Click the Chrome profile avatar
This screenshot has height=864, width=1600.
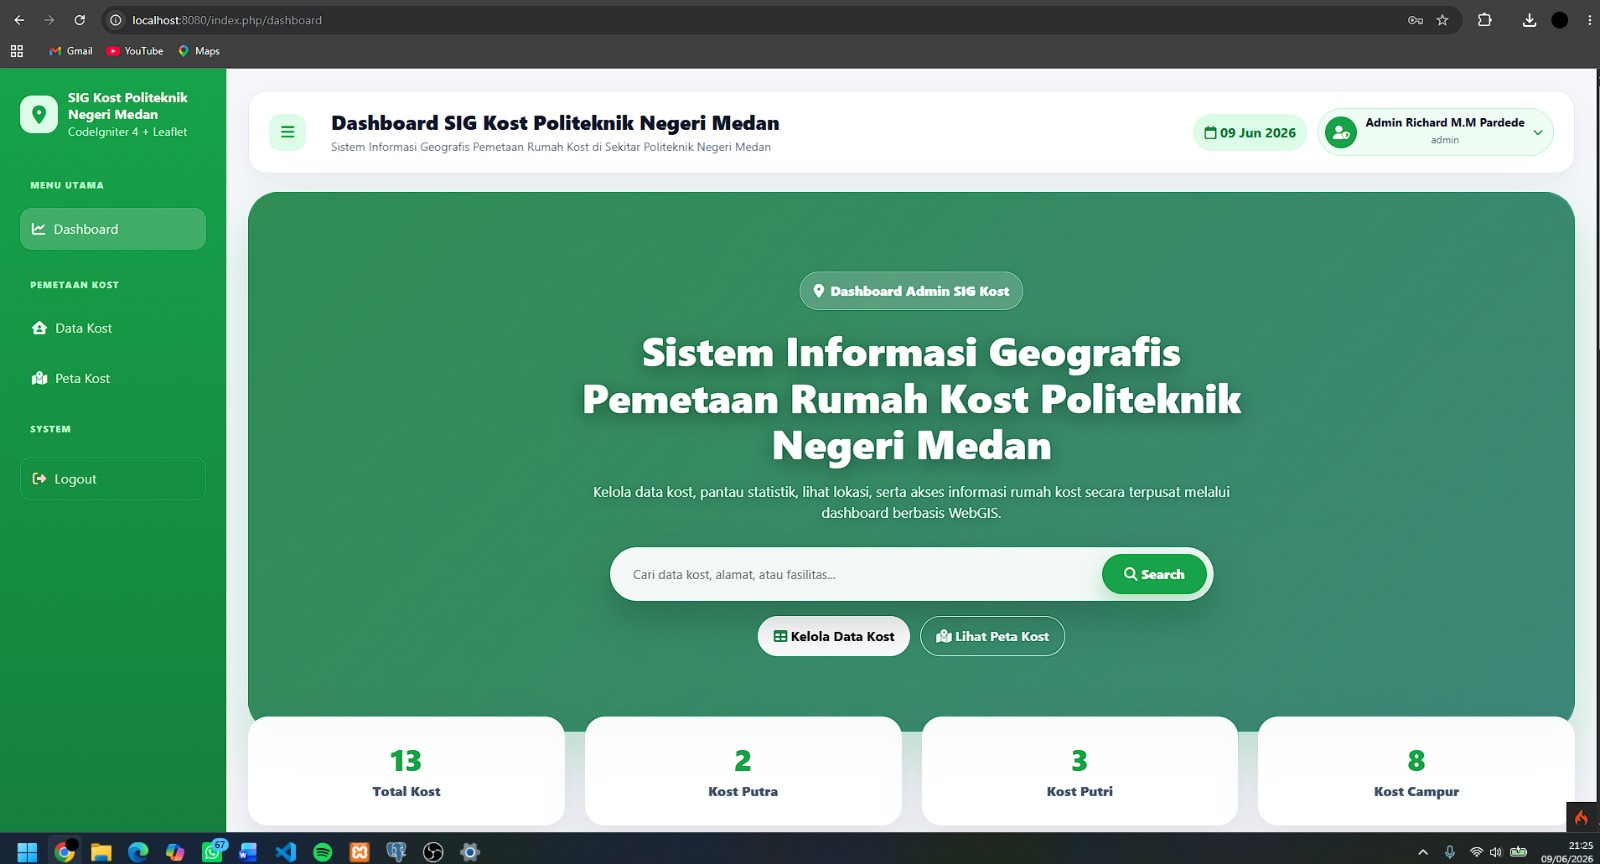1560,20
